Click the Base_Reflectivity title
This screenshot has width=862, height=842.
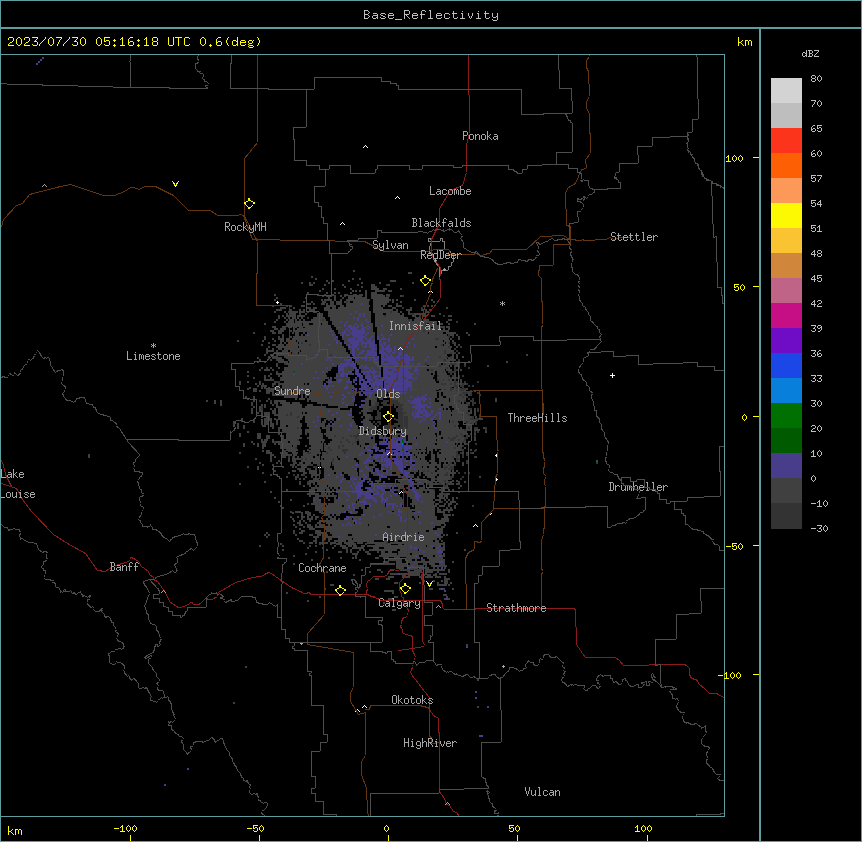431,15
